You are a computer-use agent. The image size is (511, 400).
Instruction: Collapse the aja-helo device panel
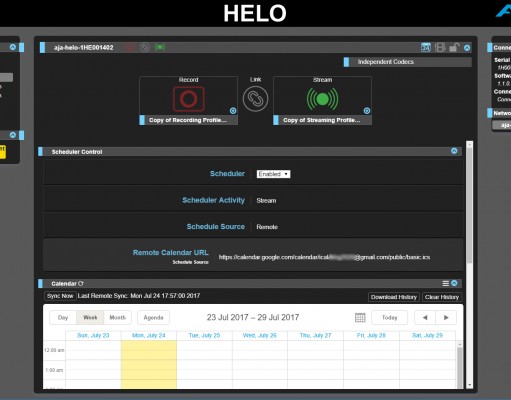tap(467, 48)
